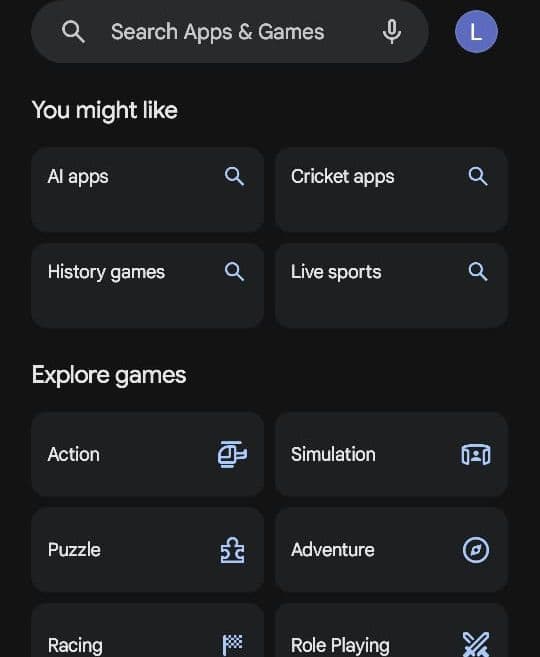Tap the Adventure compass icon
This screenshot has width=540, height=657.
476,550
